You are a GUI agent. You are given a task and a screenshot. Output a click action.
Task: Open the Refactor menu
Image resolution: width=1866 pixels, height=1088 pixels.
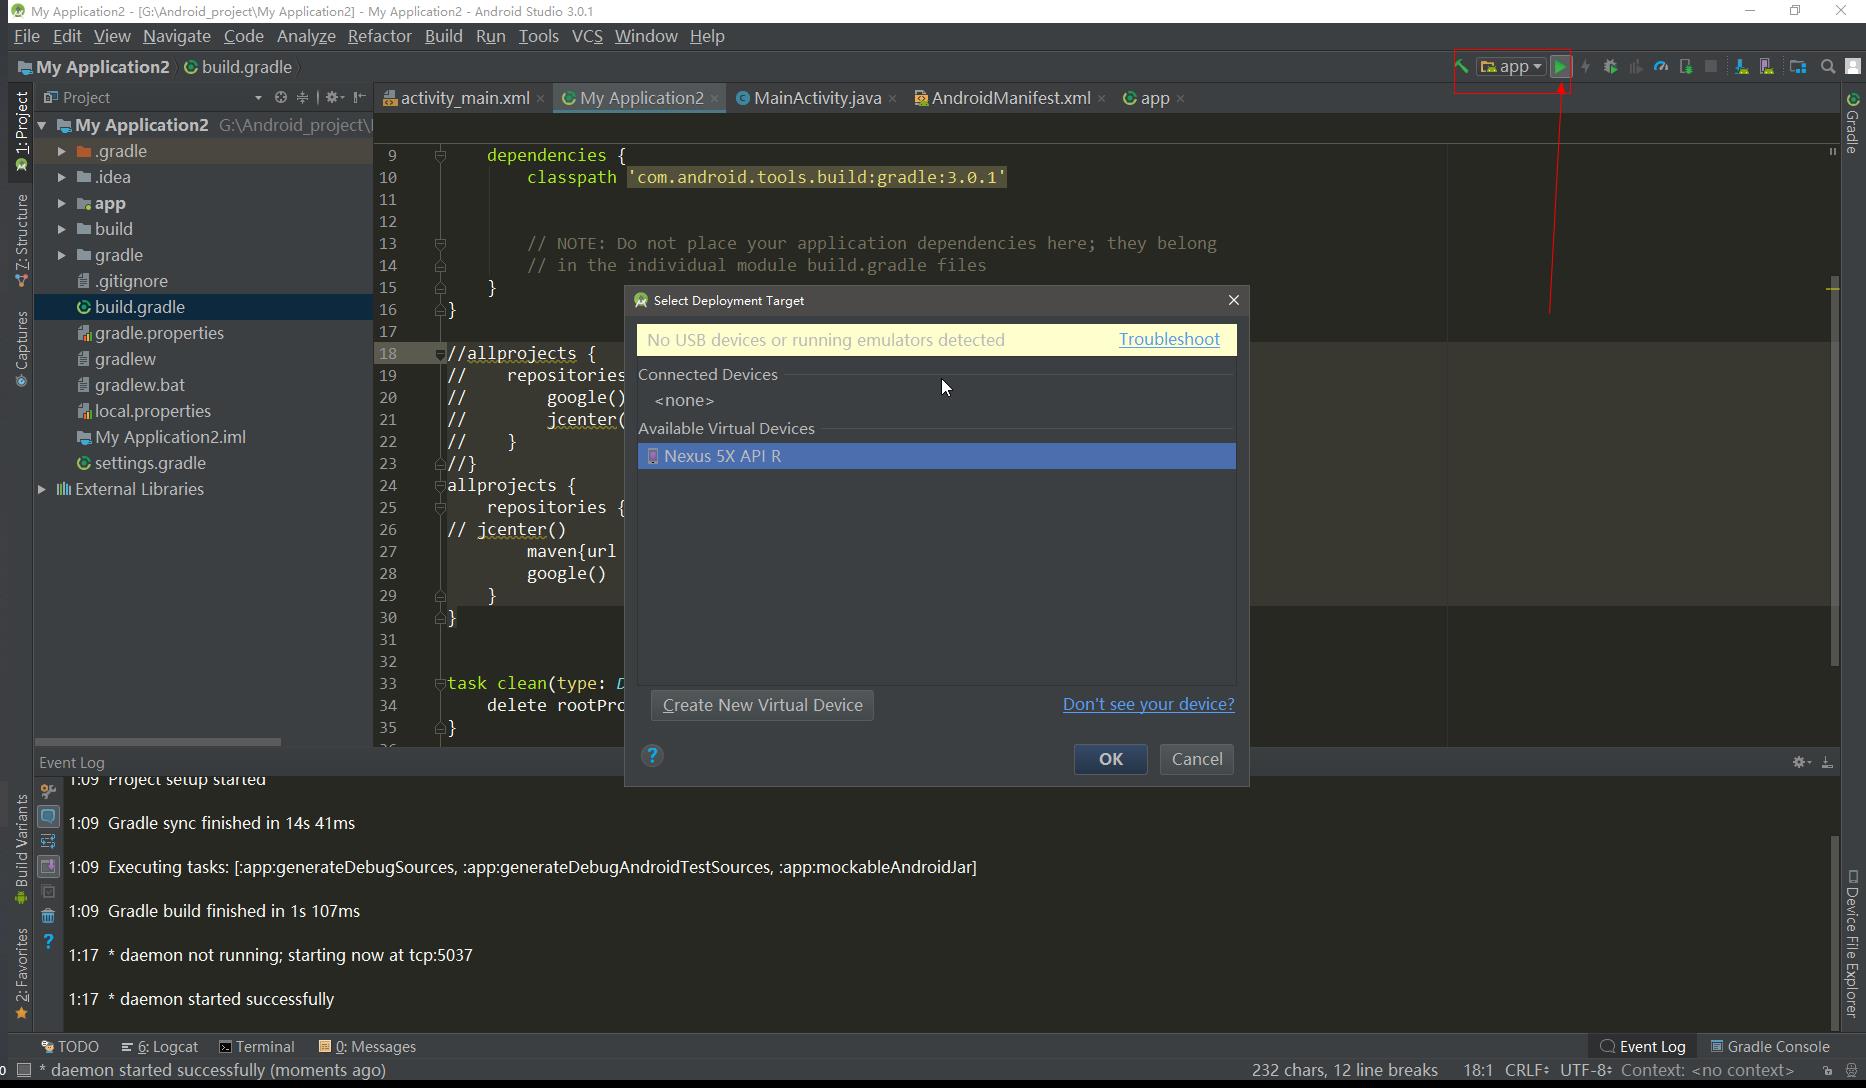pyautogui.click(x=379, y=36)
